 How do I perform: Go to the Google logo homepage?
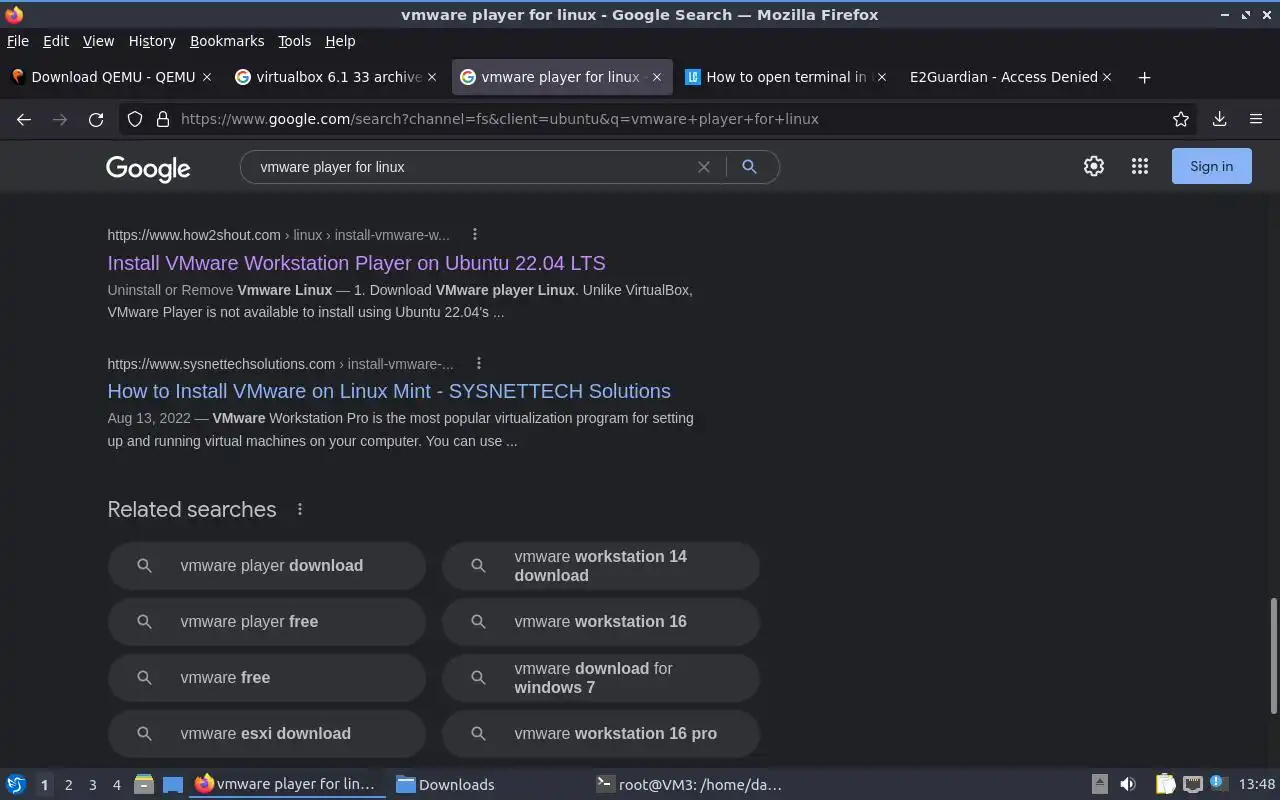pyautogui.click(x=148, y=168)
